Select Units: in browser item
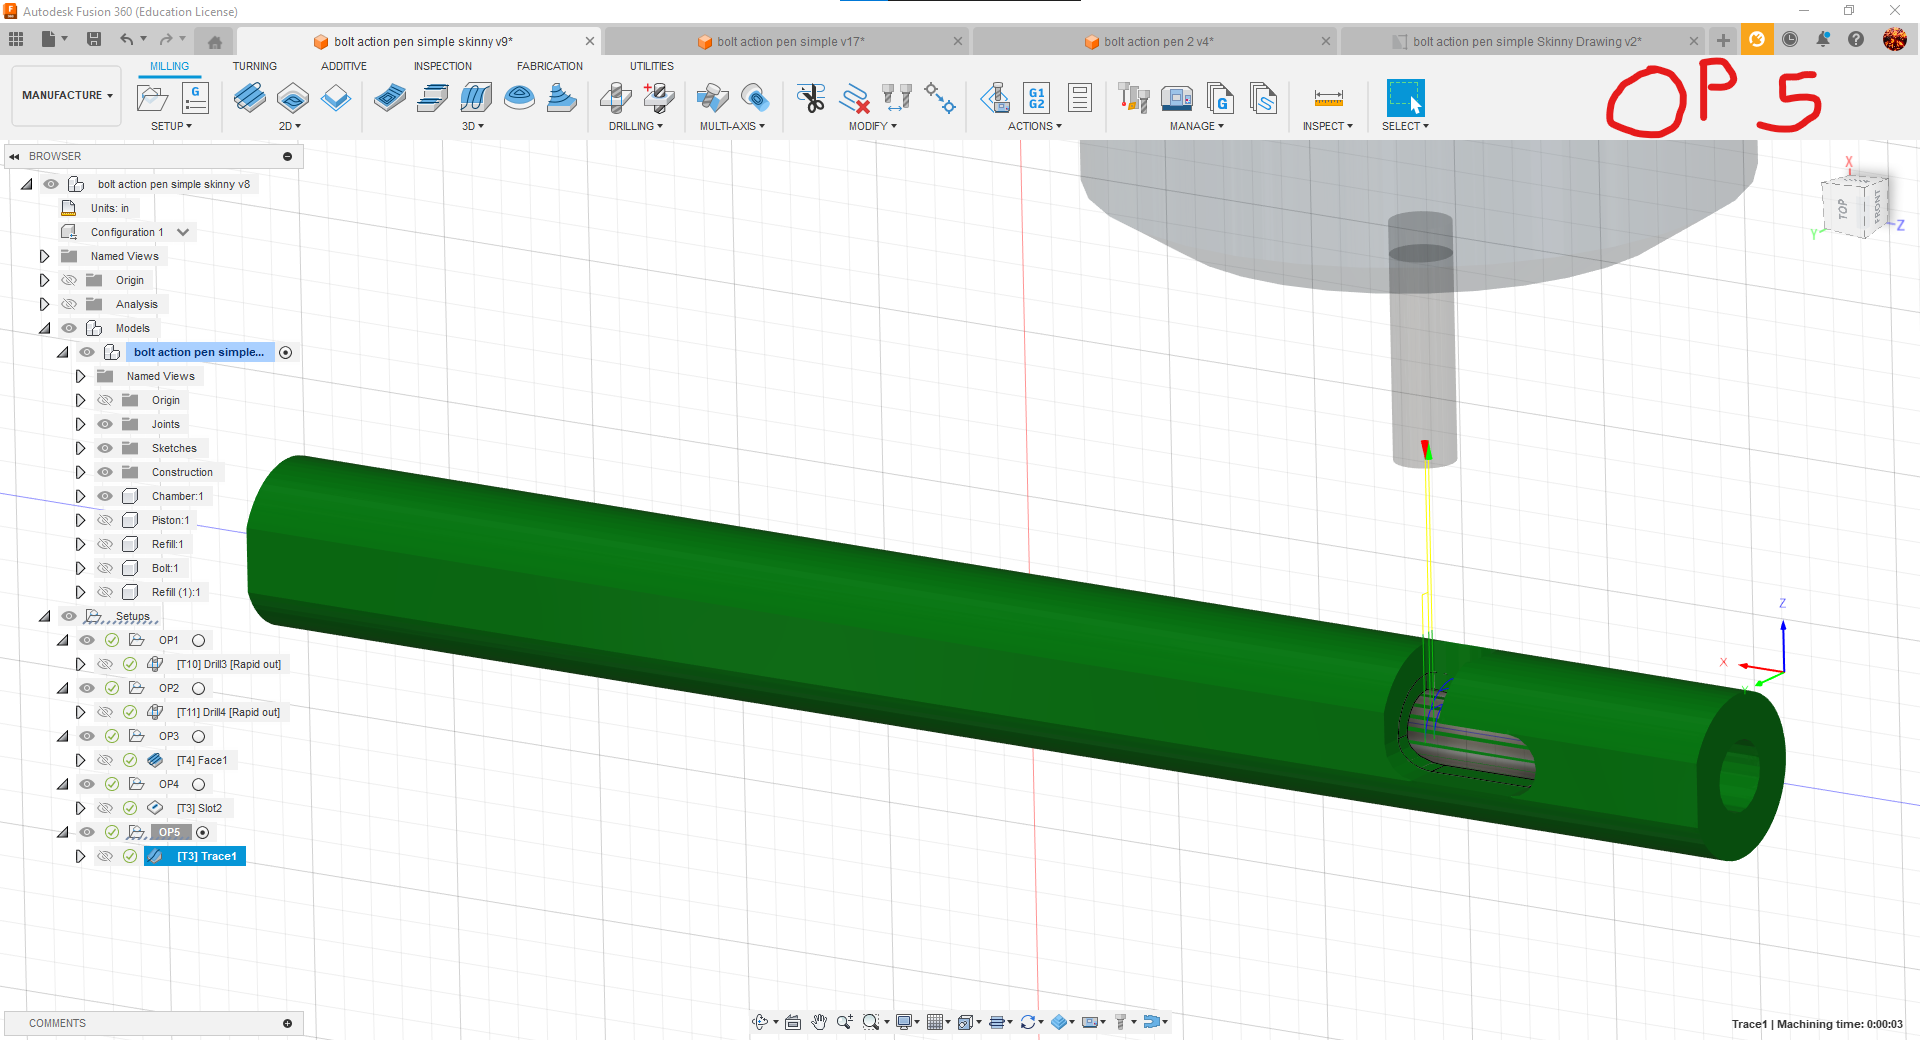Viewport: 1920px width, 1040px height. click(110, 208)
